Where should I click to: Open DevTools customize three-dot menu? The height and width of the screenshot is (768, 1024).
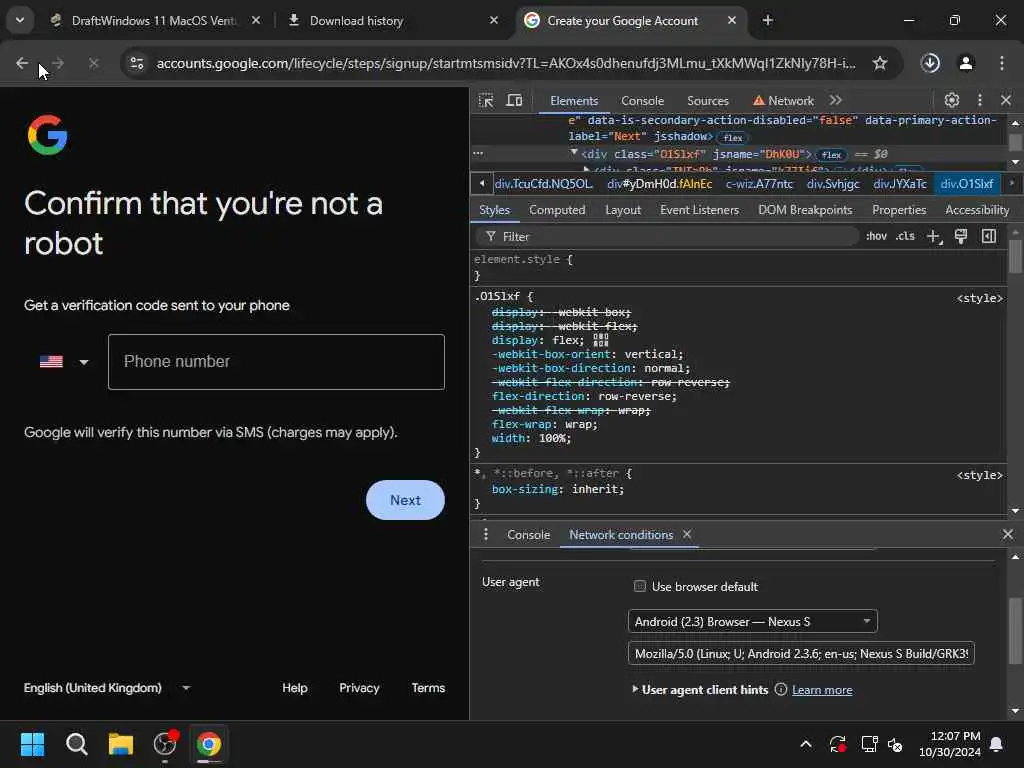click(x=980, y=100)
